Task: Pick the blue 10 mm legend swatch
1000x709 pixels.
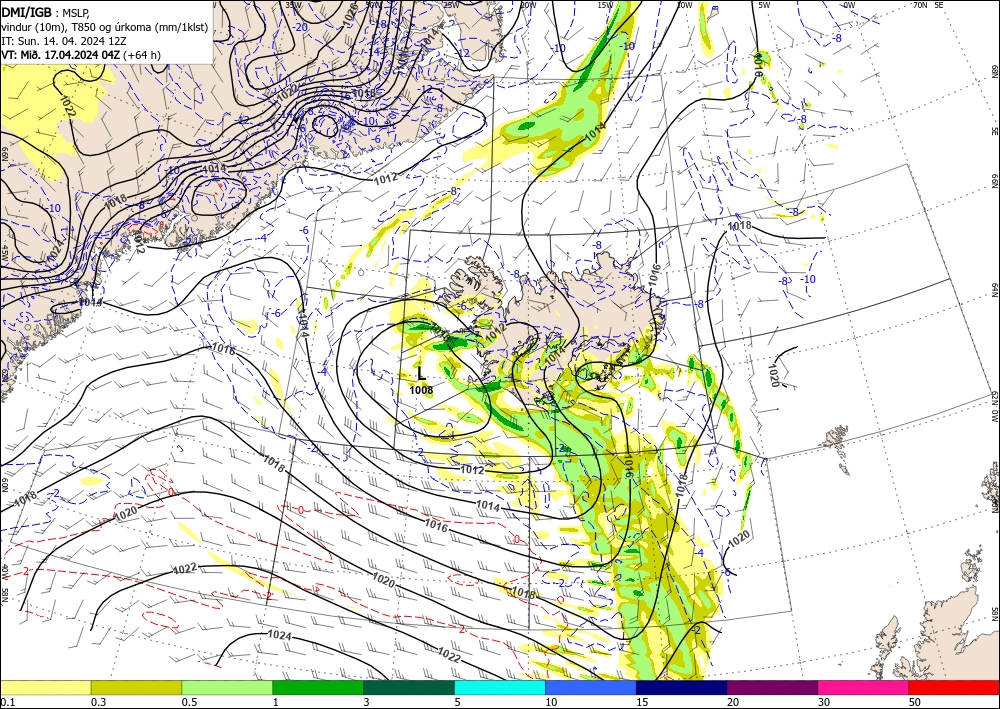Action: pos(591,687)
